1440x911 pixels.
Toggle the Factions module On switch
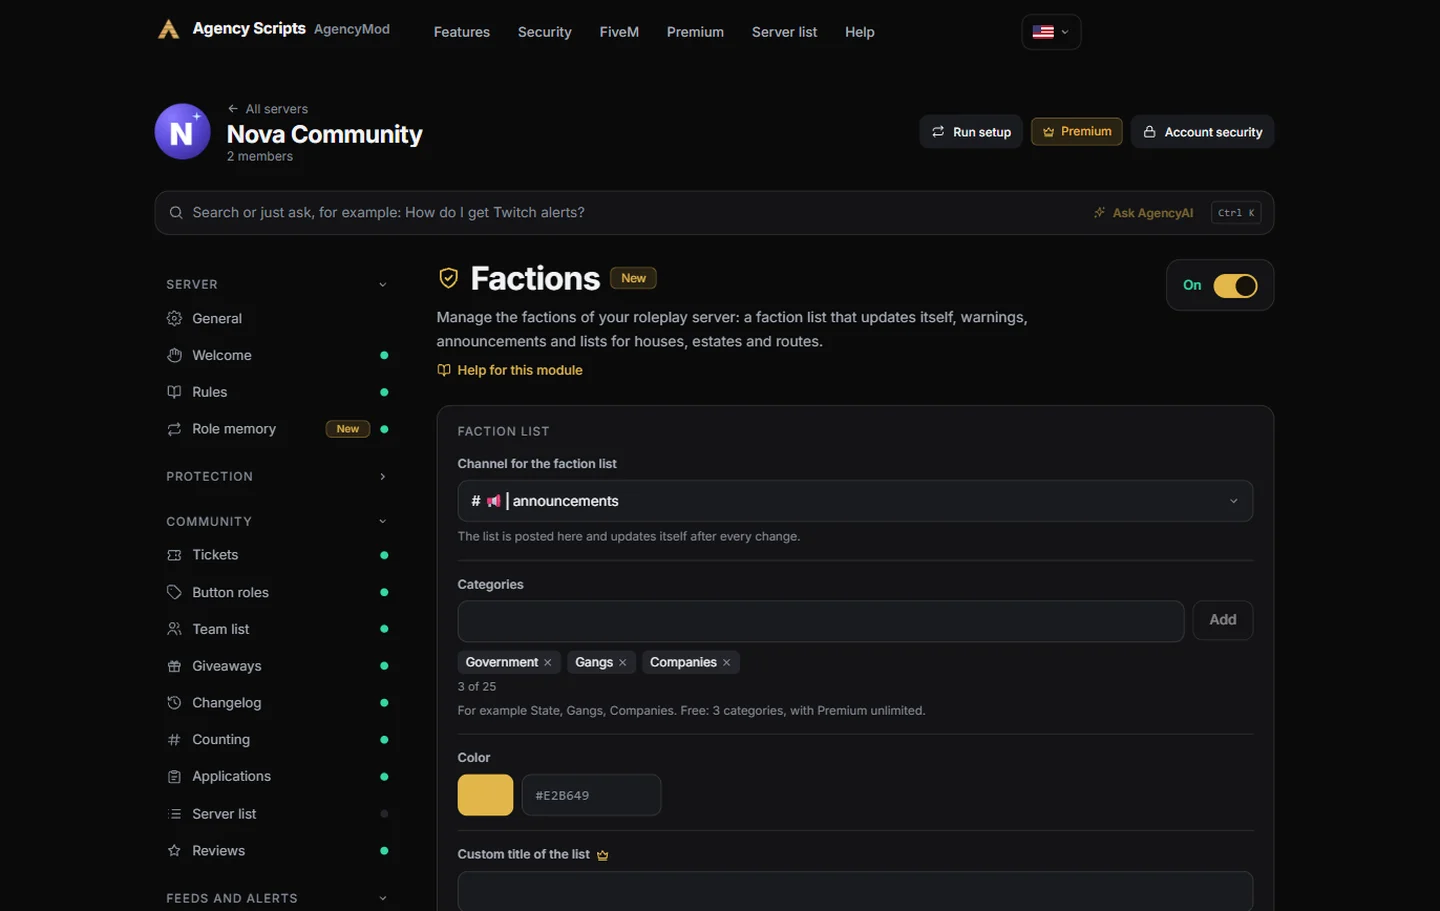pyautogui.click(x=1235, y=286)
